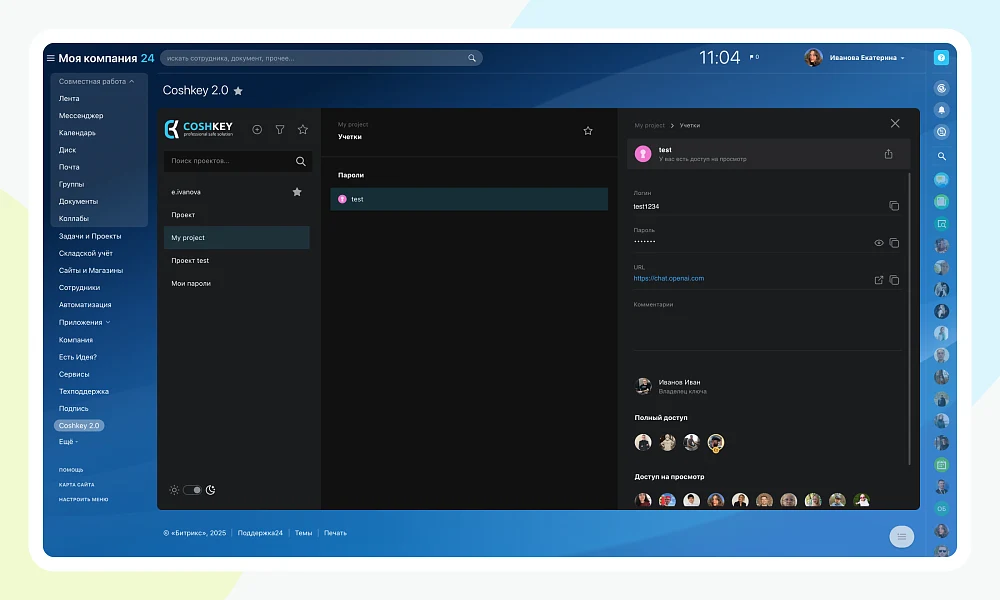
Task: Open Мессенджер in the left menu
Action: [x=81, y=115]
